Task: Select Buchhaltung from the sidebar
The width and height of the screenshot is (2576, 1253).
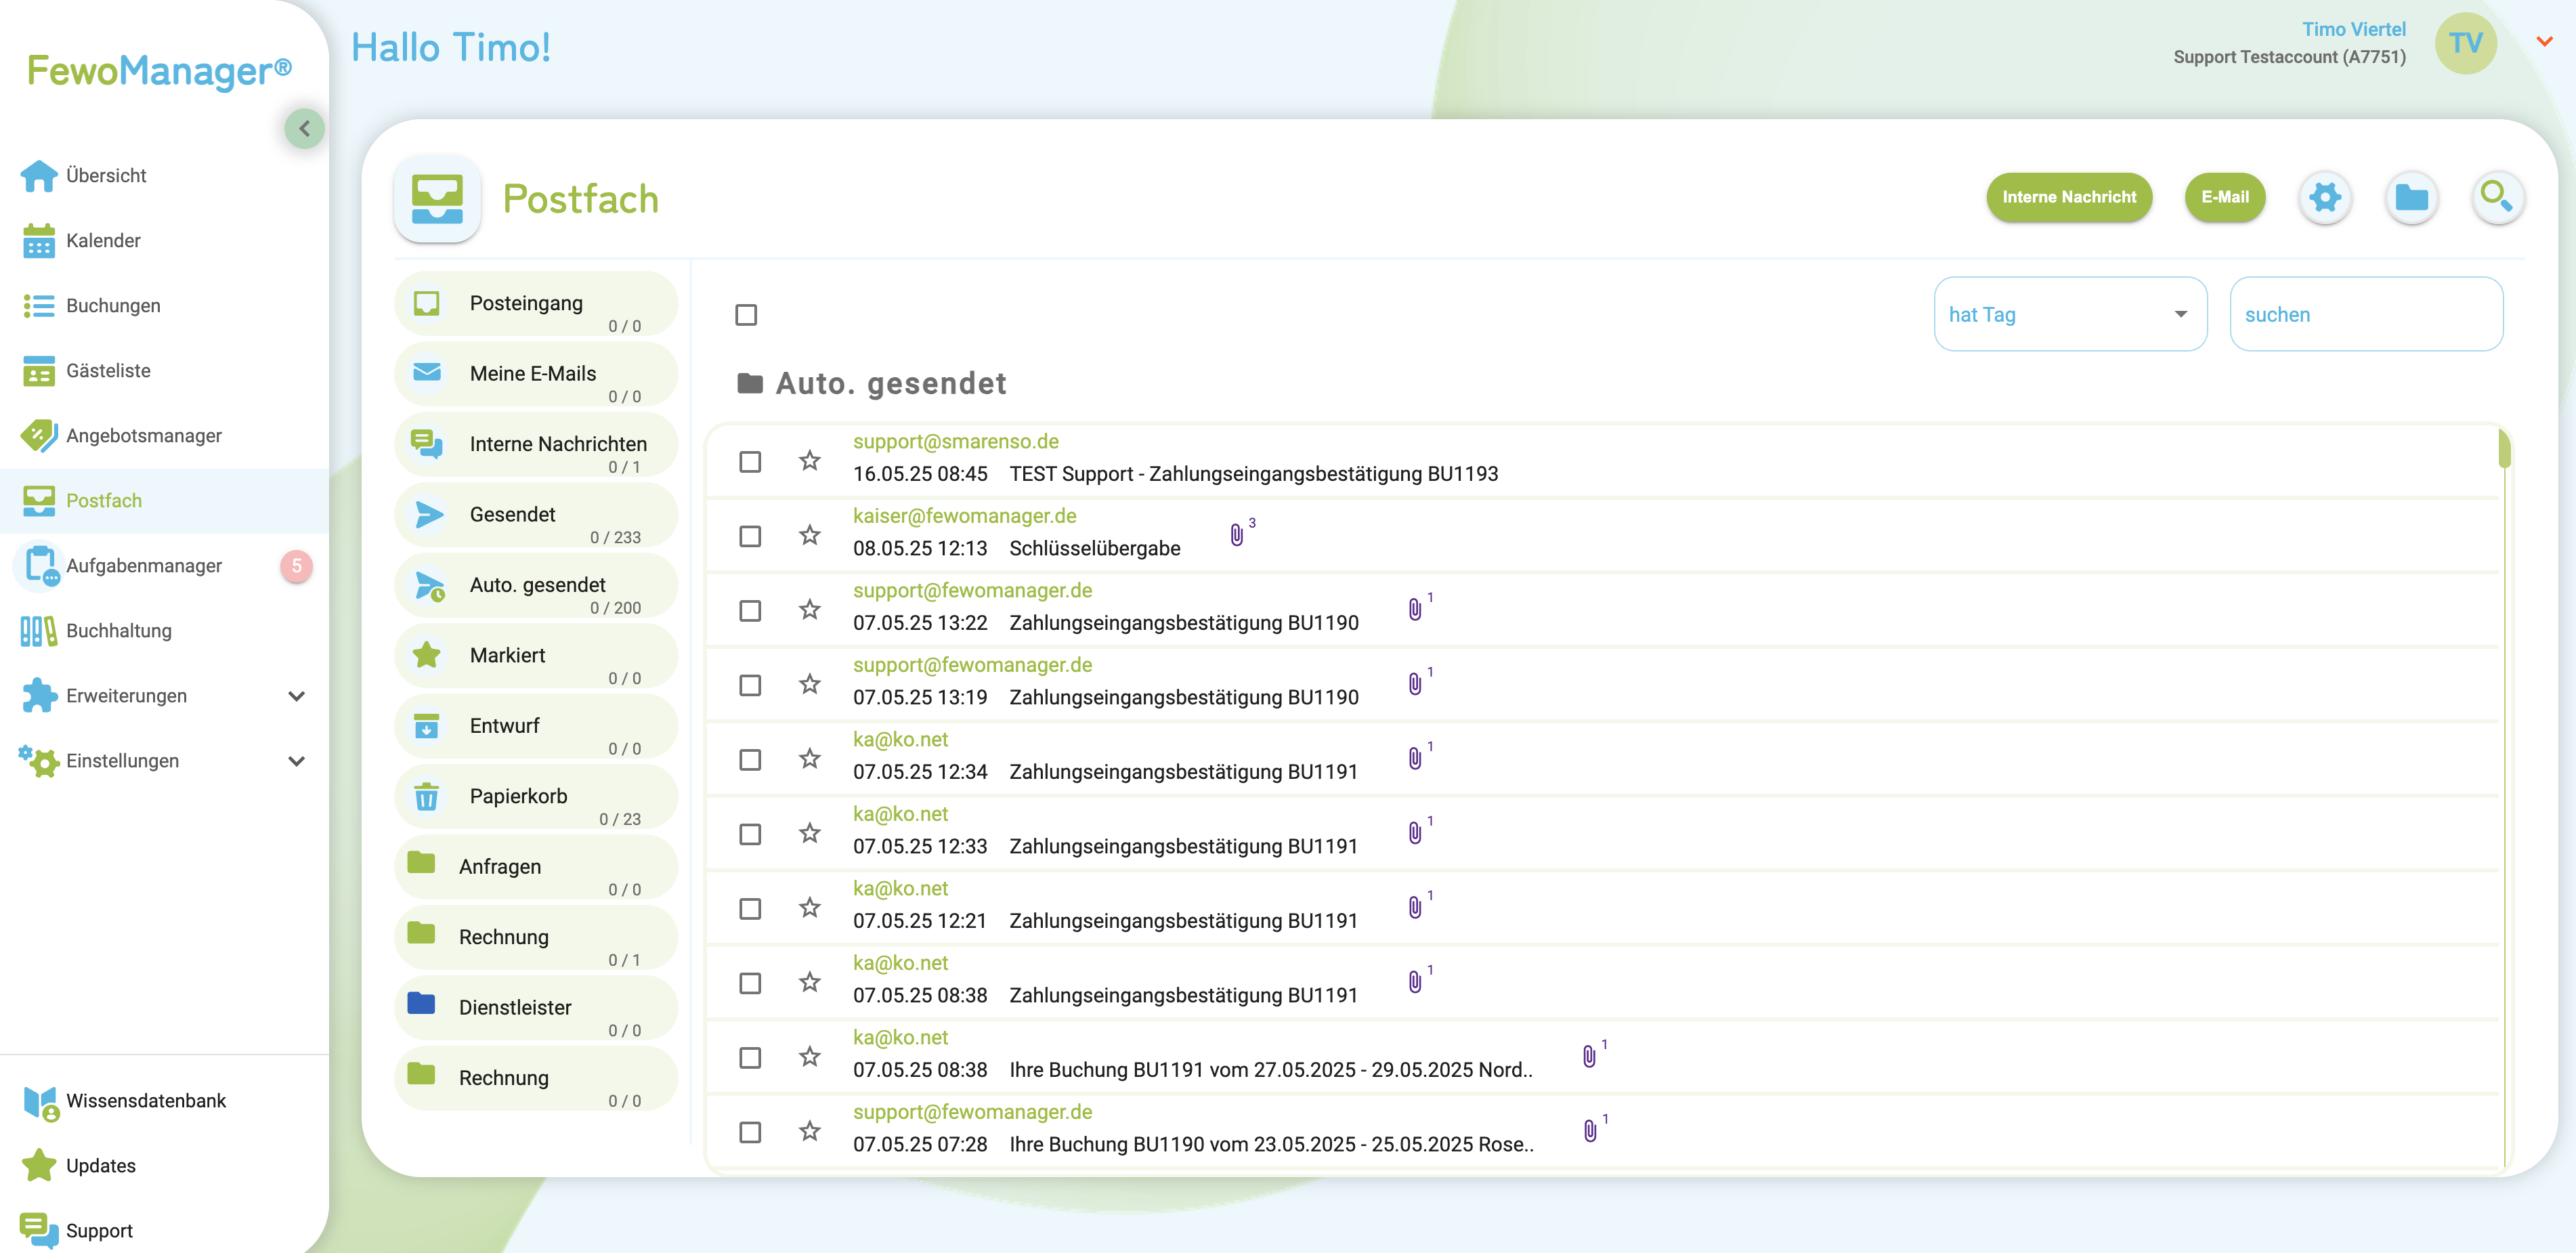Action: [x=119, y=630]
